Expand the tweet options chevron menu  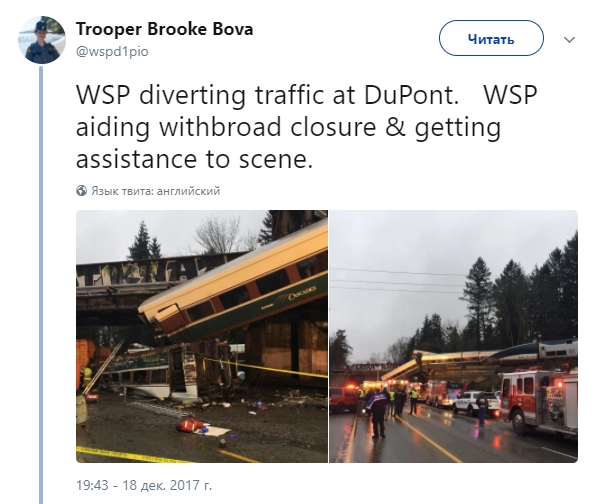569,39
